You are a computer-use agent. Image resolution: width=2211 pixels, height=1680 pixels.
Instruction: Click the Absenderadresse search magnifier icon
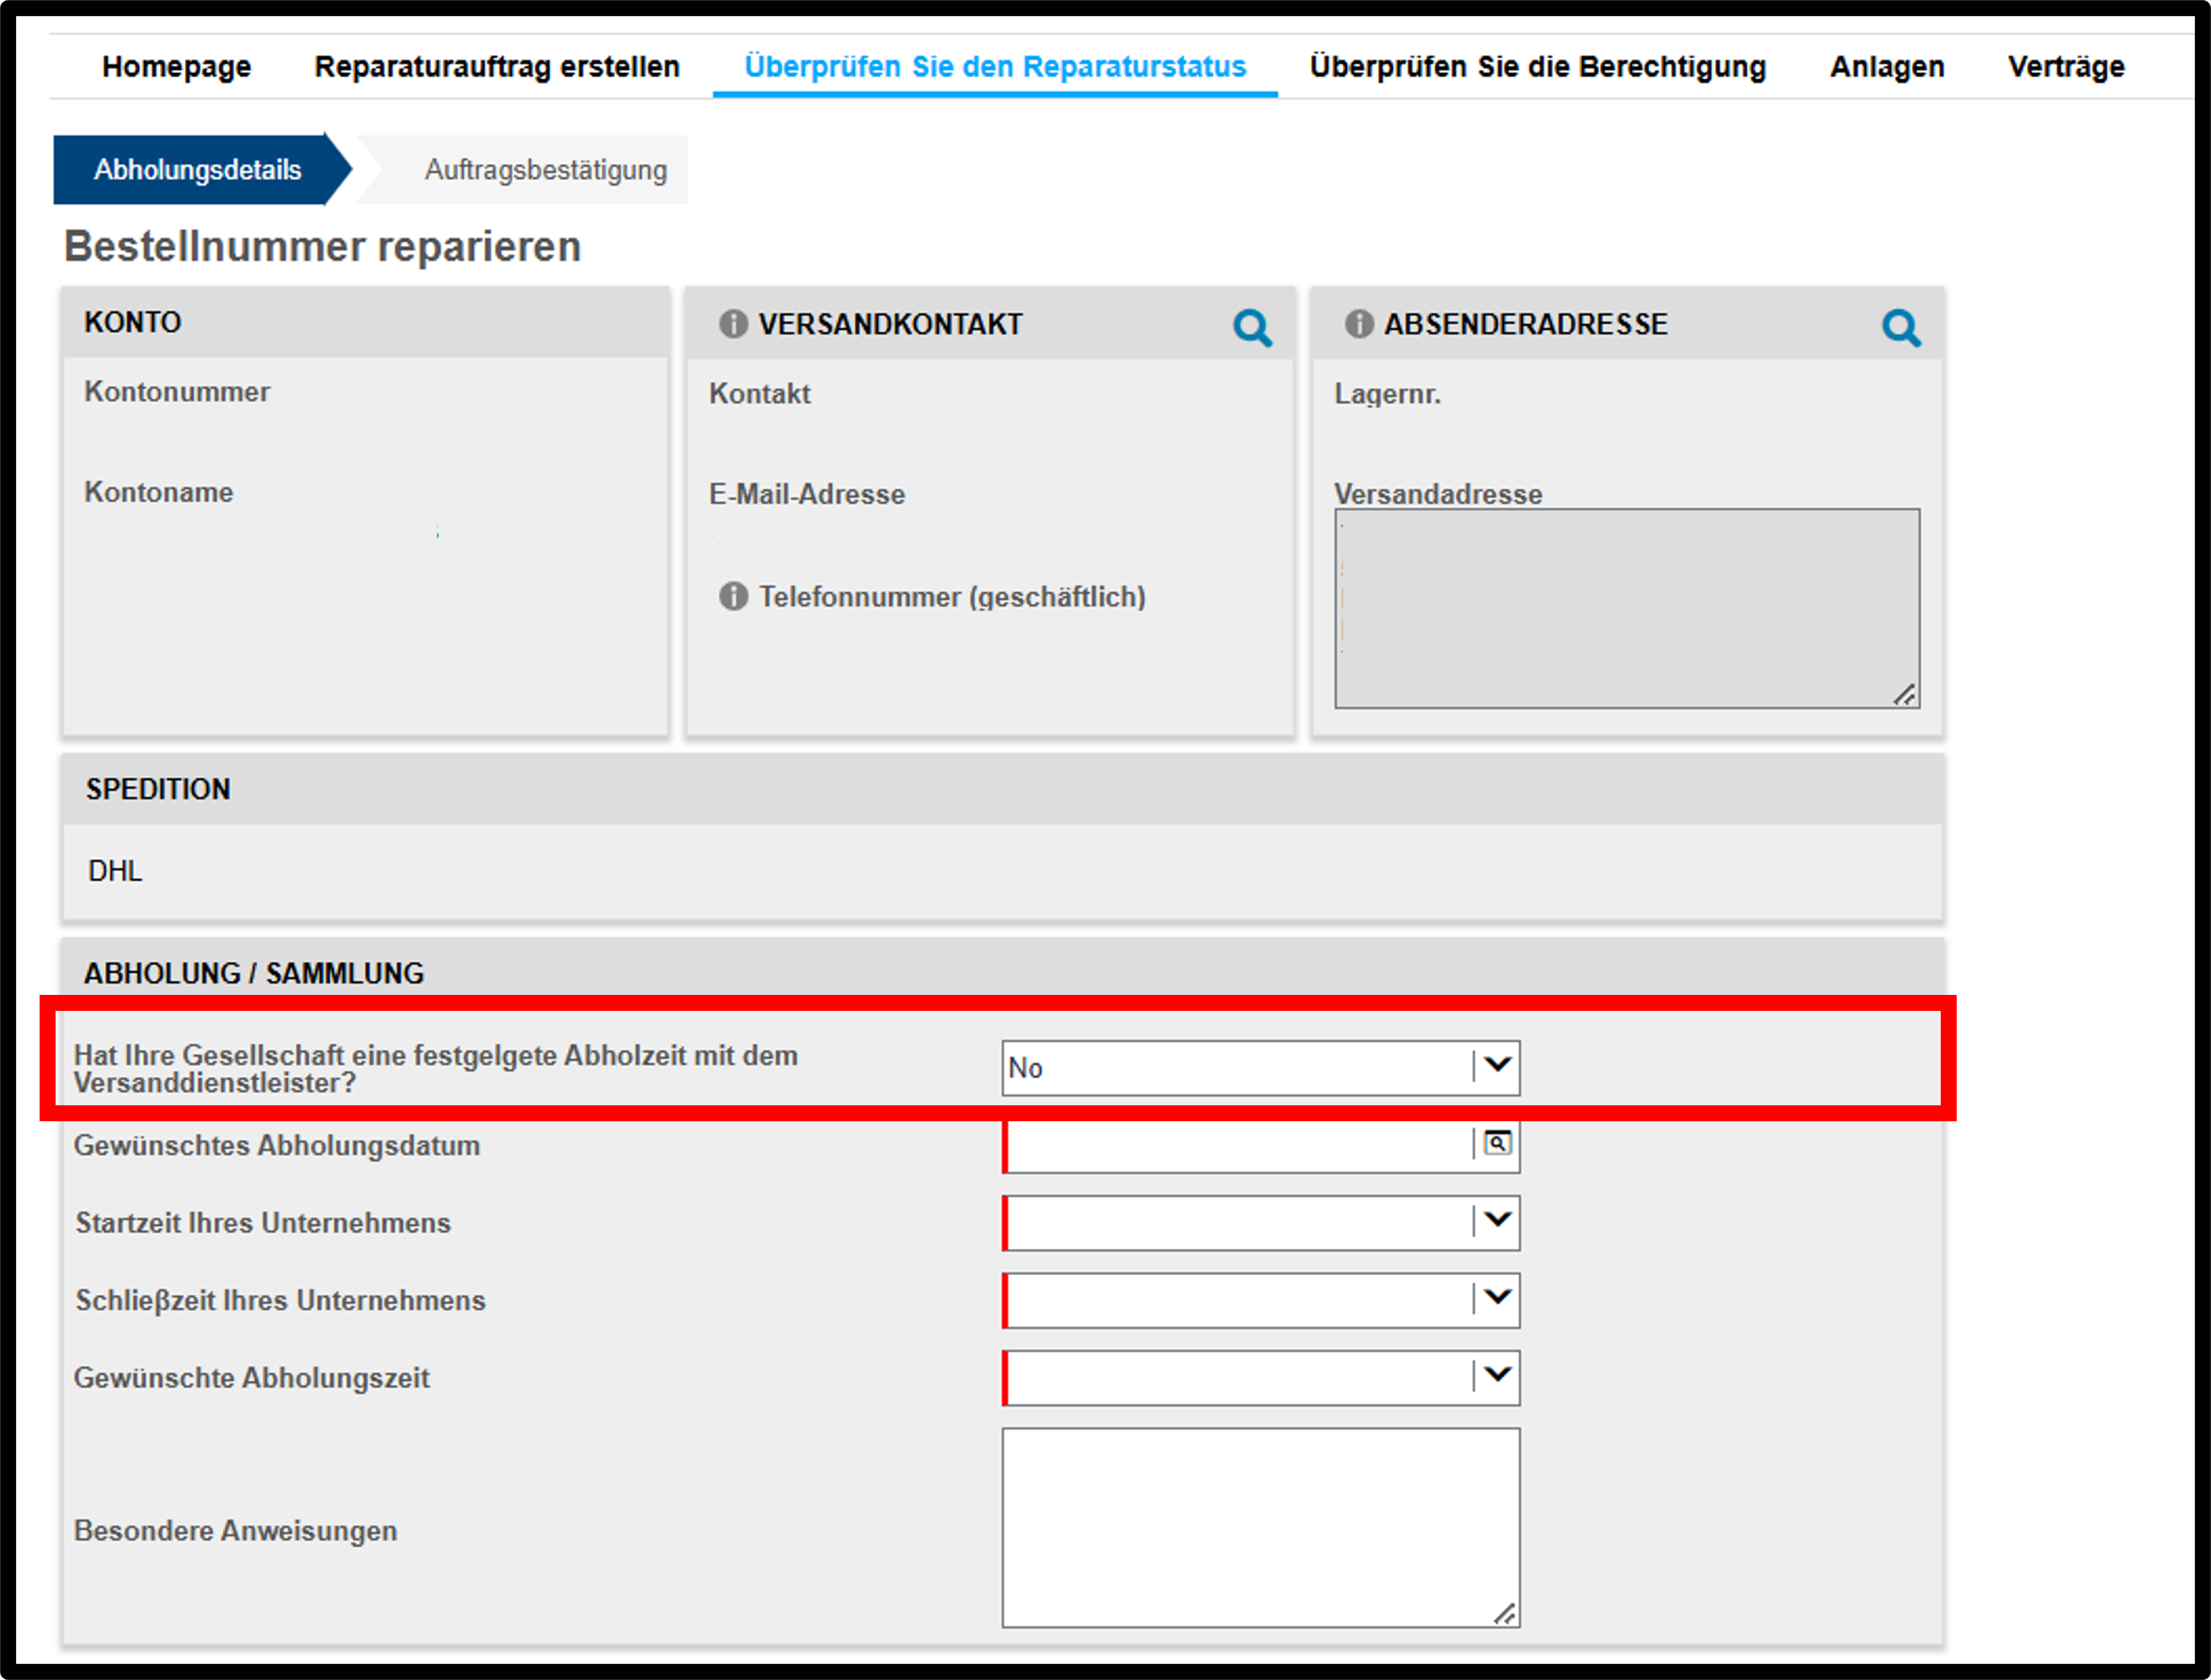(x=1901, y=327)
